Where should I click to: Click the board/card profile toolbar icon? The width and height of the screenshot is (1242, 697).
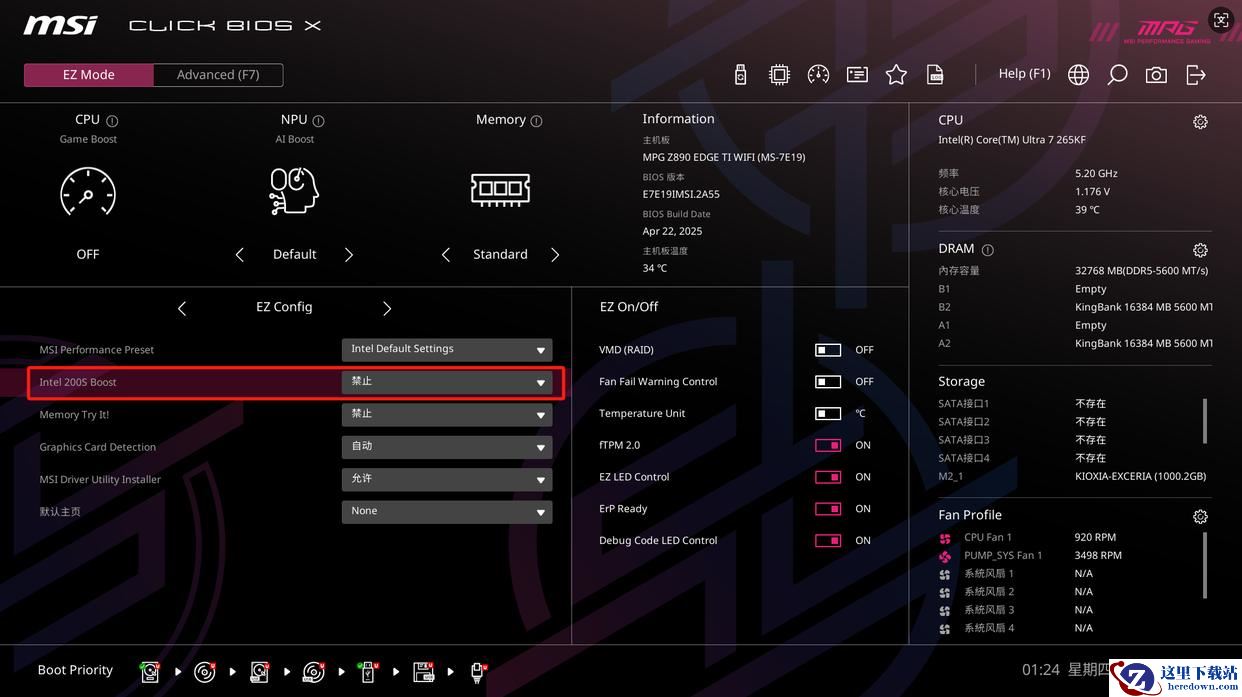(857, 75)
